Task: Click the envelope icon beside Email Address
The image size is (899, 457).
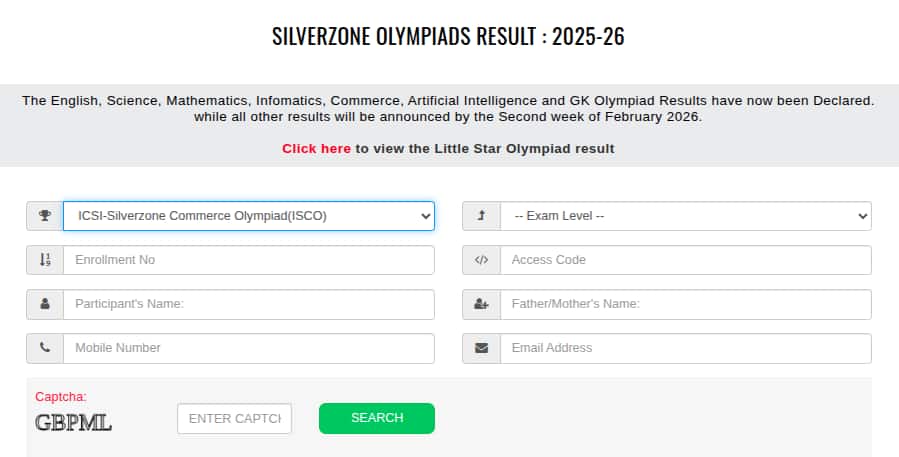Action: point(481,348)
